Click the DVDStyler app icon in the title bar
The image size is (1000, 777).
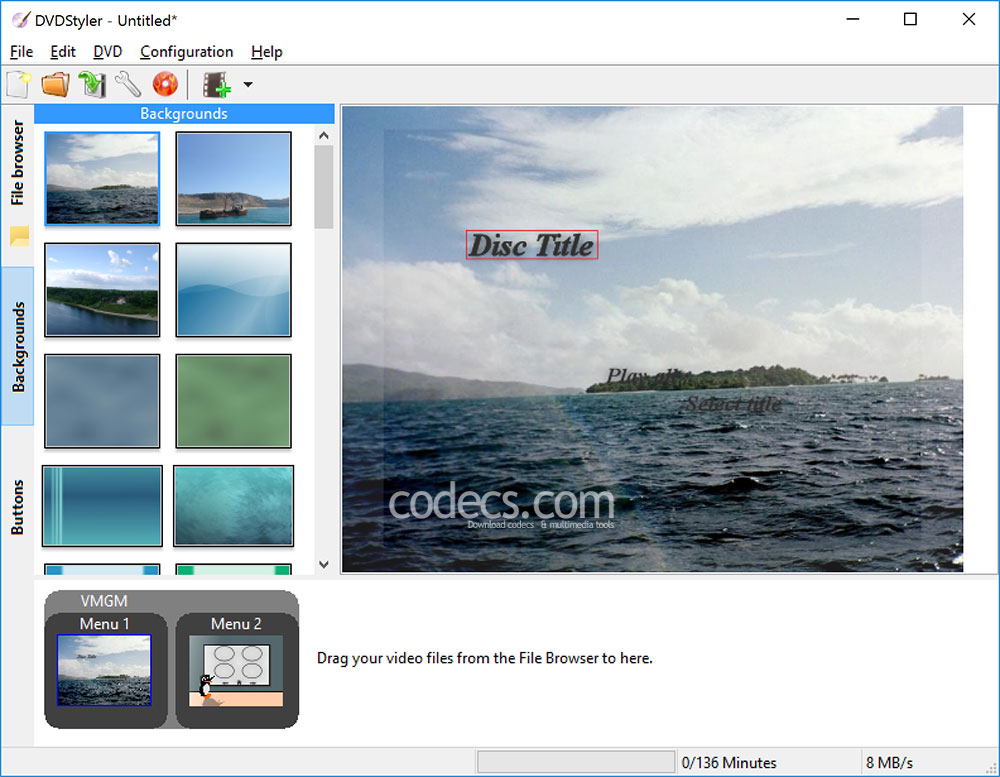(x=20, y=20)
